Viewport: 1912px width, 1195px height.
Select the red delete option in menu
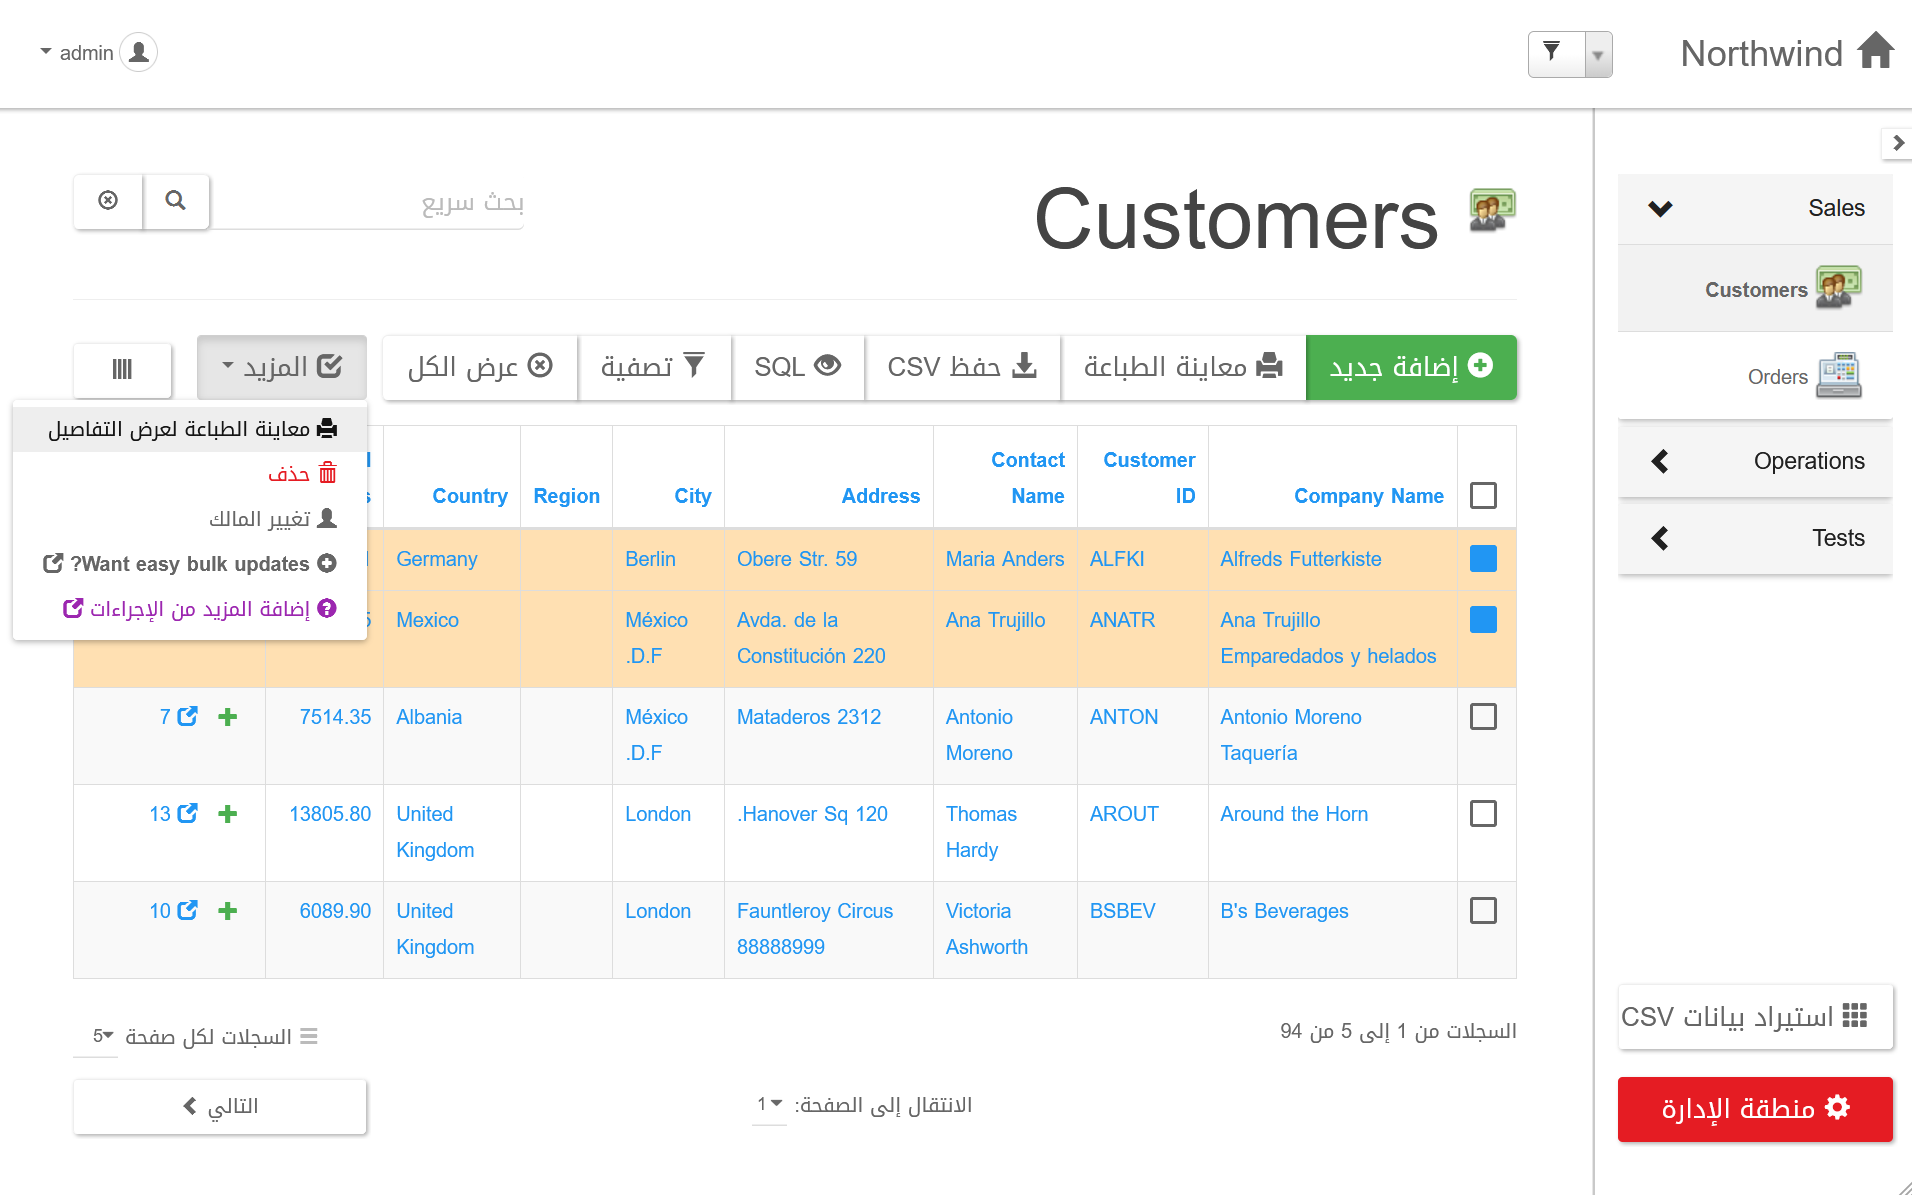pos(302,474)
